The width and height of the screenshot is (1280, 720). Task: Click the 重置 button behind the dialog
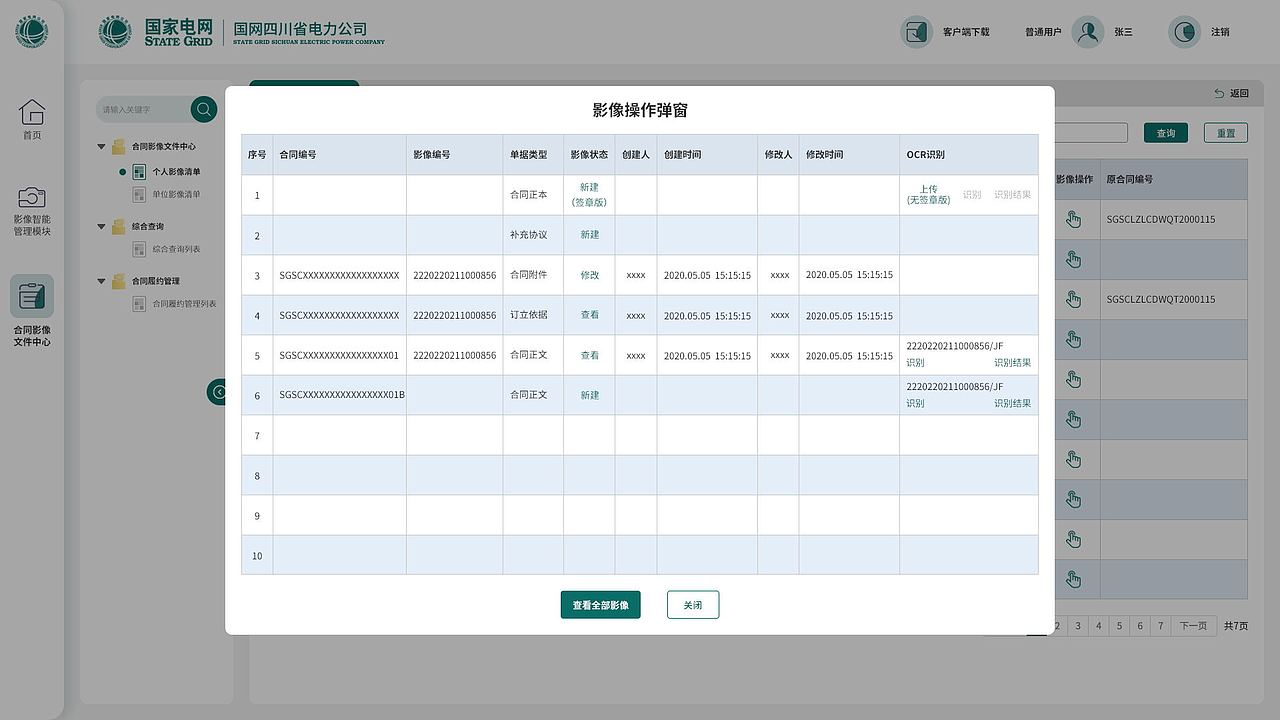pyautogui.click(x=1226, y=133)
